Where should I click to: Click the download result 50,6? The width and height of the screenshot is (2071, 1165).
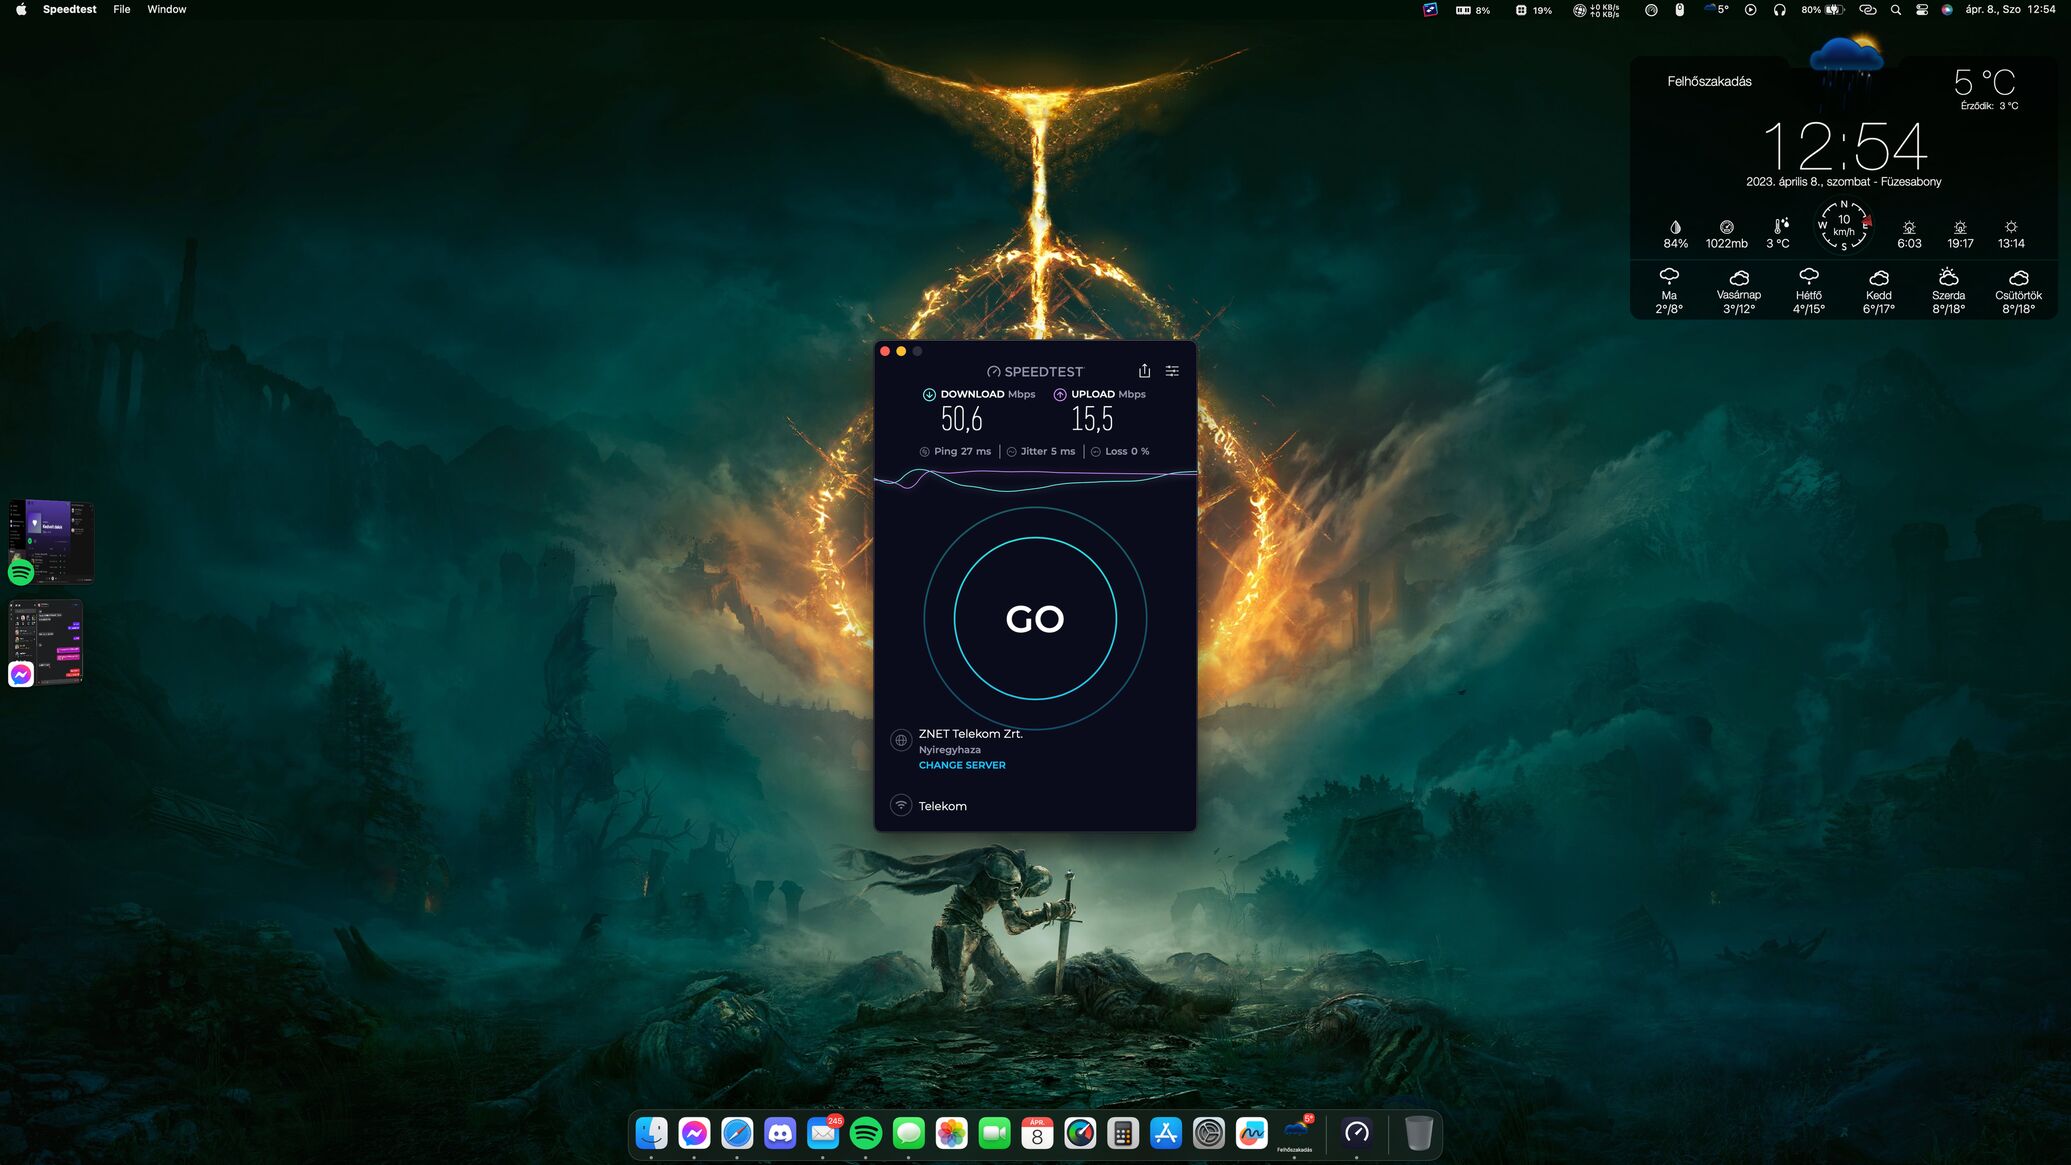(961, 418)
